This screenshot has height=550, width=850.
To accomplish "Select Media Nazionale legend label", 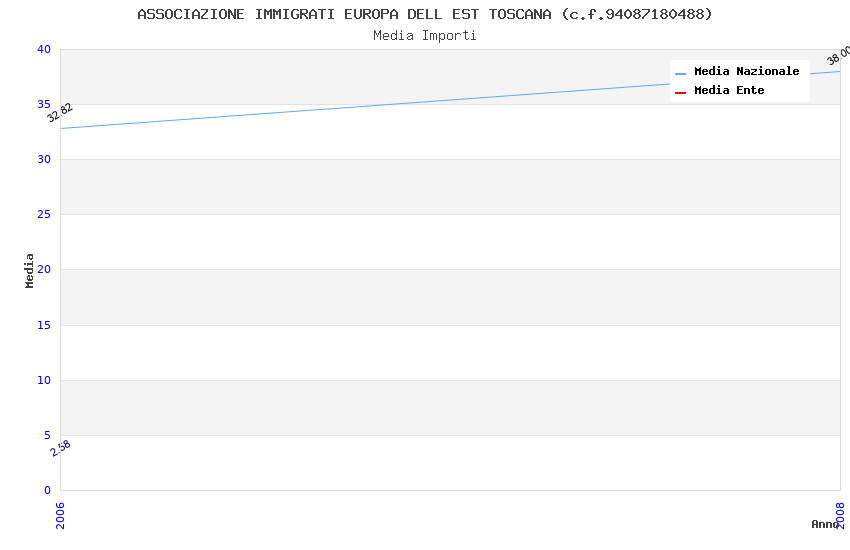I will (746, 71).
